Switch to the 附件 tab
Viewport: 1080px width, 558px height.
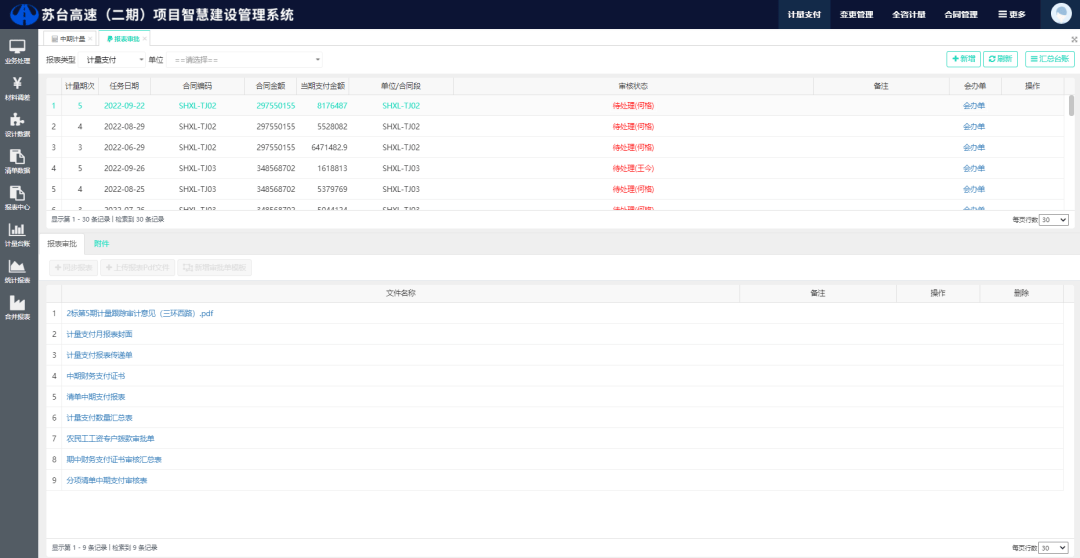(101, 244)
